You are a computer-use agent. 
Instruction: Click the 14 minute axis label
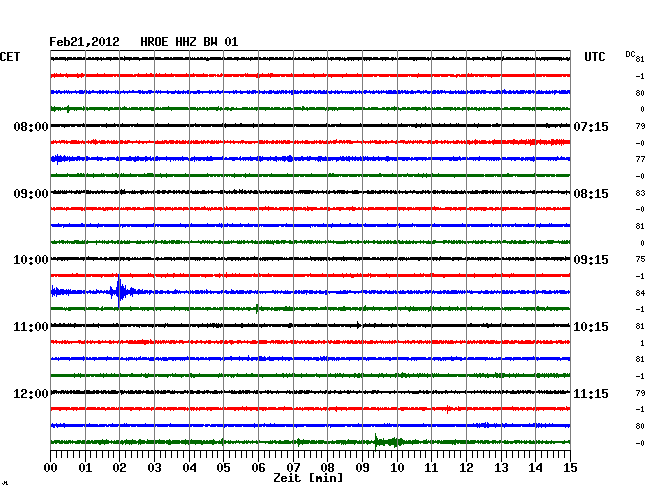tap(535, 468)
